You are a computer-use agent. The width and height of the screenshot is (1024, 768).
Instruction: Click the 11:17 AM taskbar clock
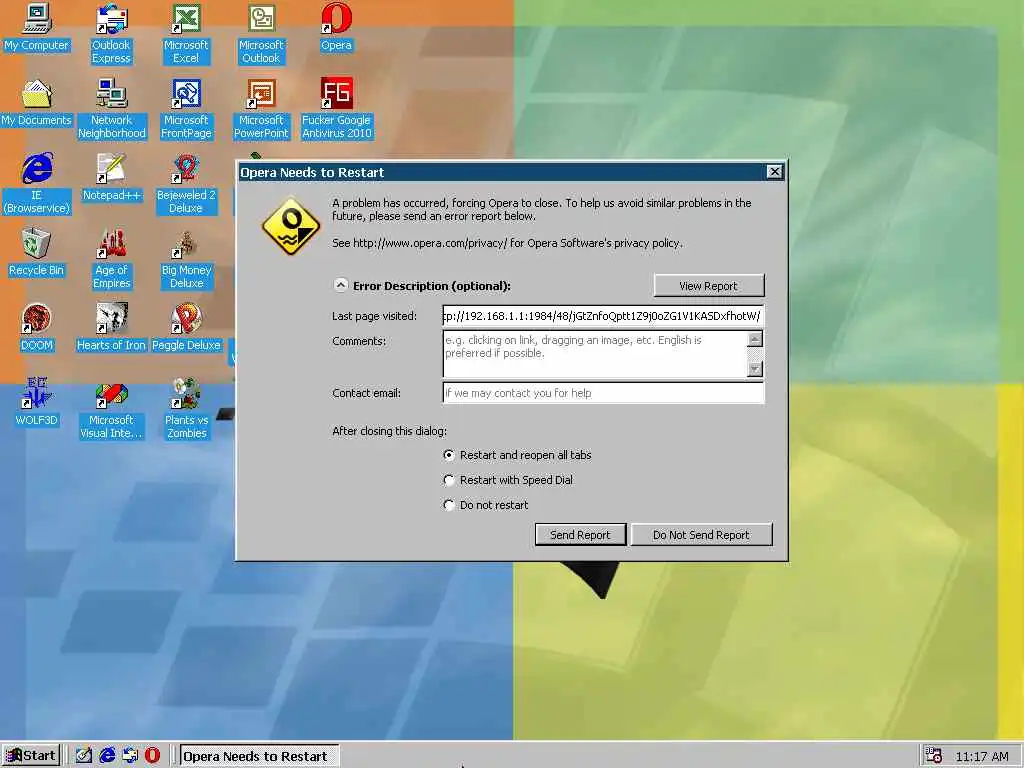point(982,756)
